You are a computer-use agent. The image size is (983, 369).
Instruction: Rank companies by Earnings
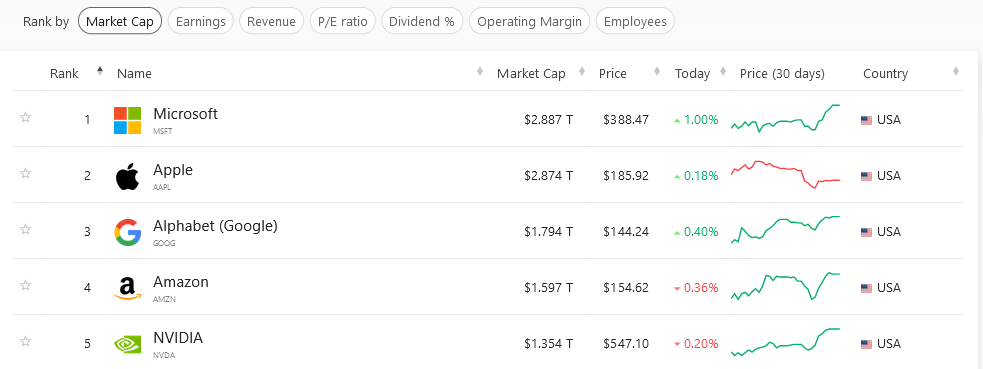click(201, 21)
